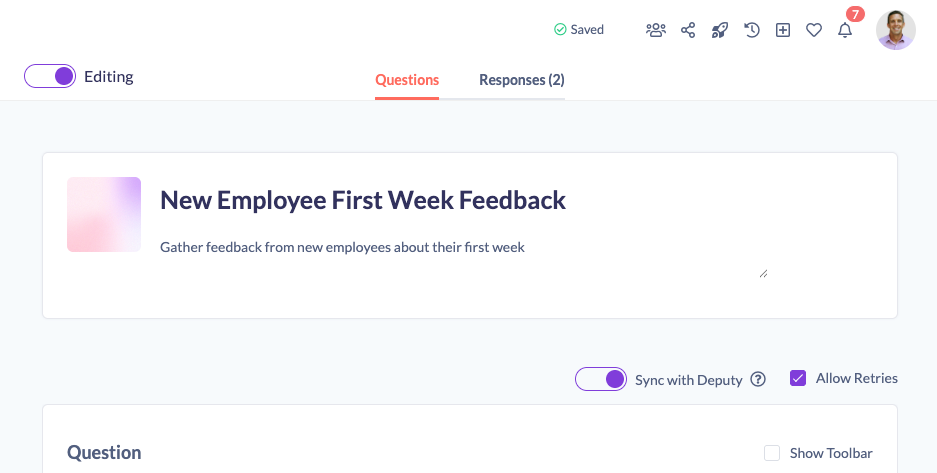Click the heart favorite icon
Screen dimensions: 937x473
814,30
